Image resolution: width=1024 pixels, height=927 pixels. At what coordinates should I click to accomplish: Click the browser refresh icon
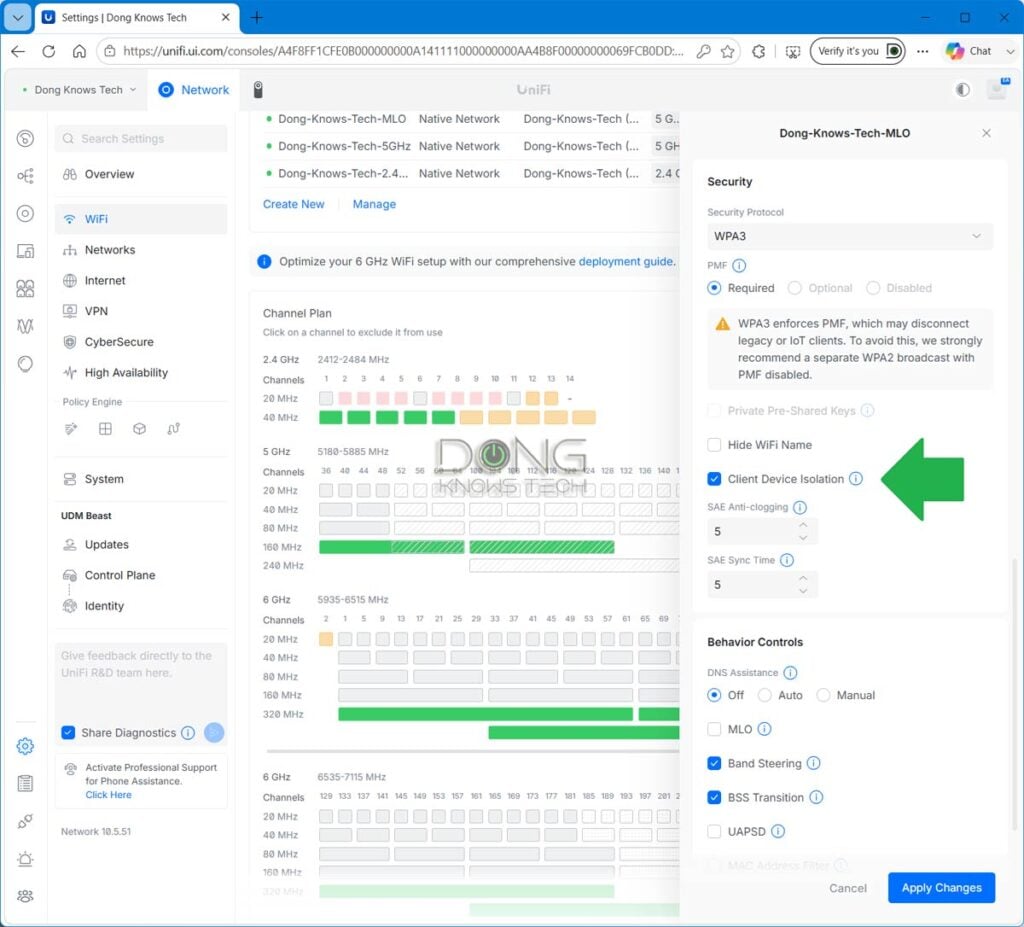pos(48,51)
